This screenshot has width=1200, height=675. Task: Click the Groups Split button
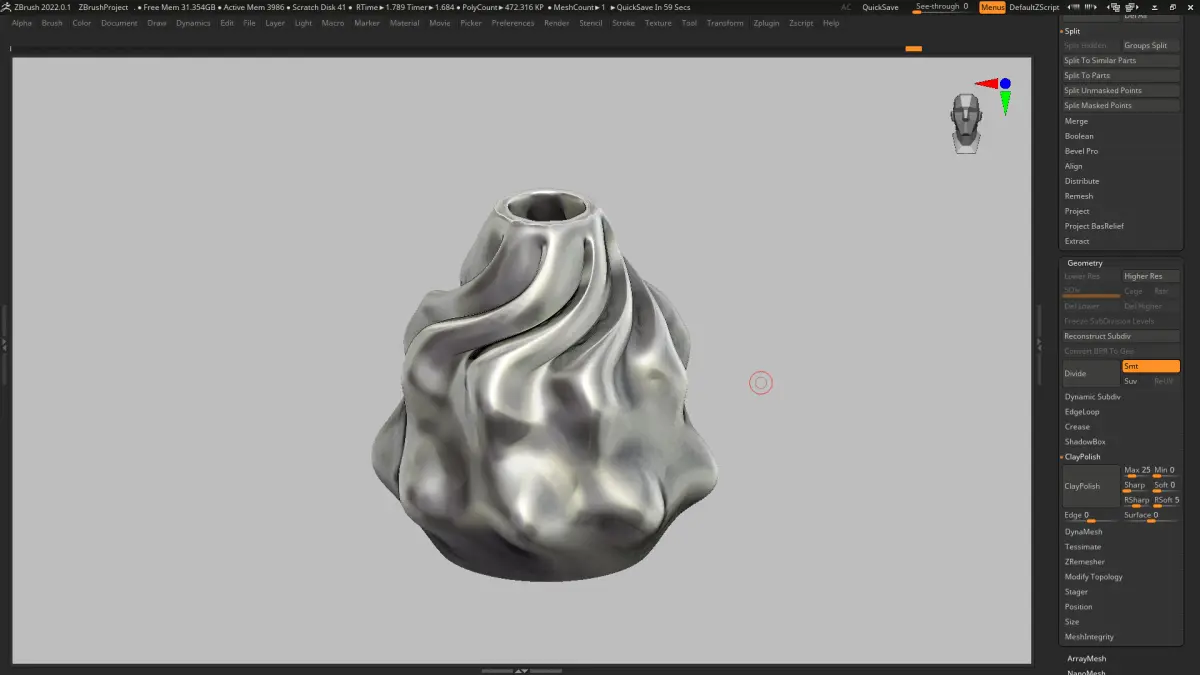pyautogui.click(x=1151, y=46)
